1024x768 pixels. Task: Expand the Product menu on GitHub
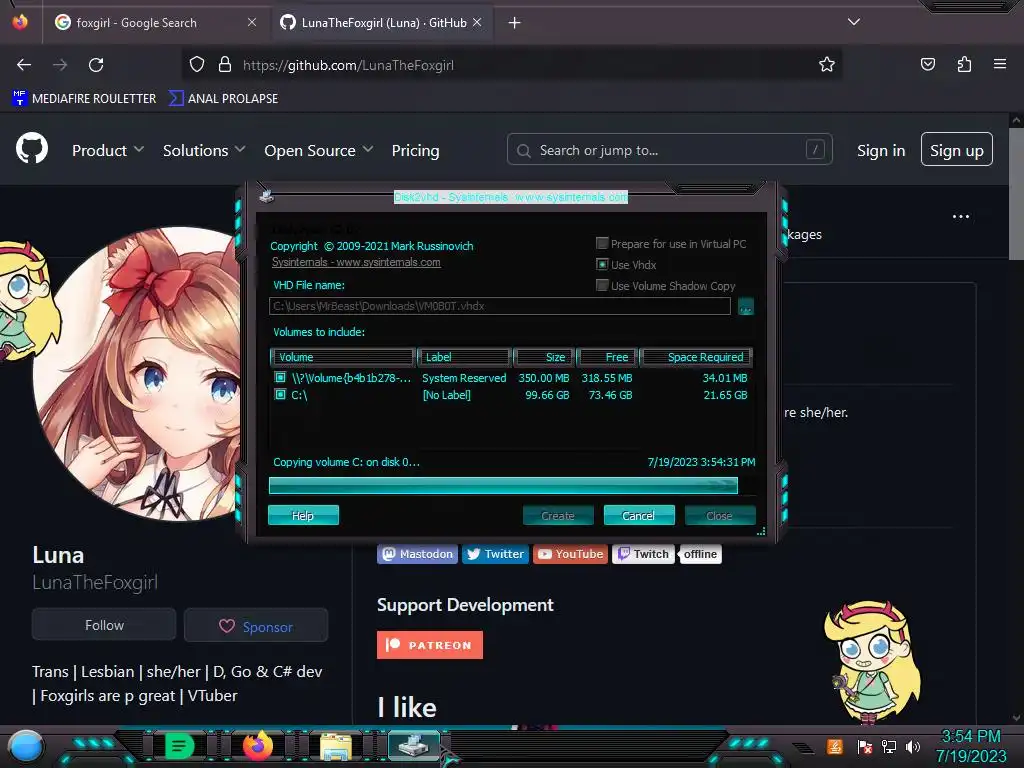[x=108, y=150]
